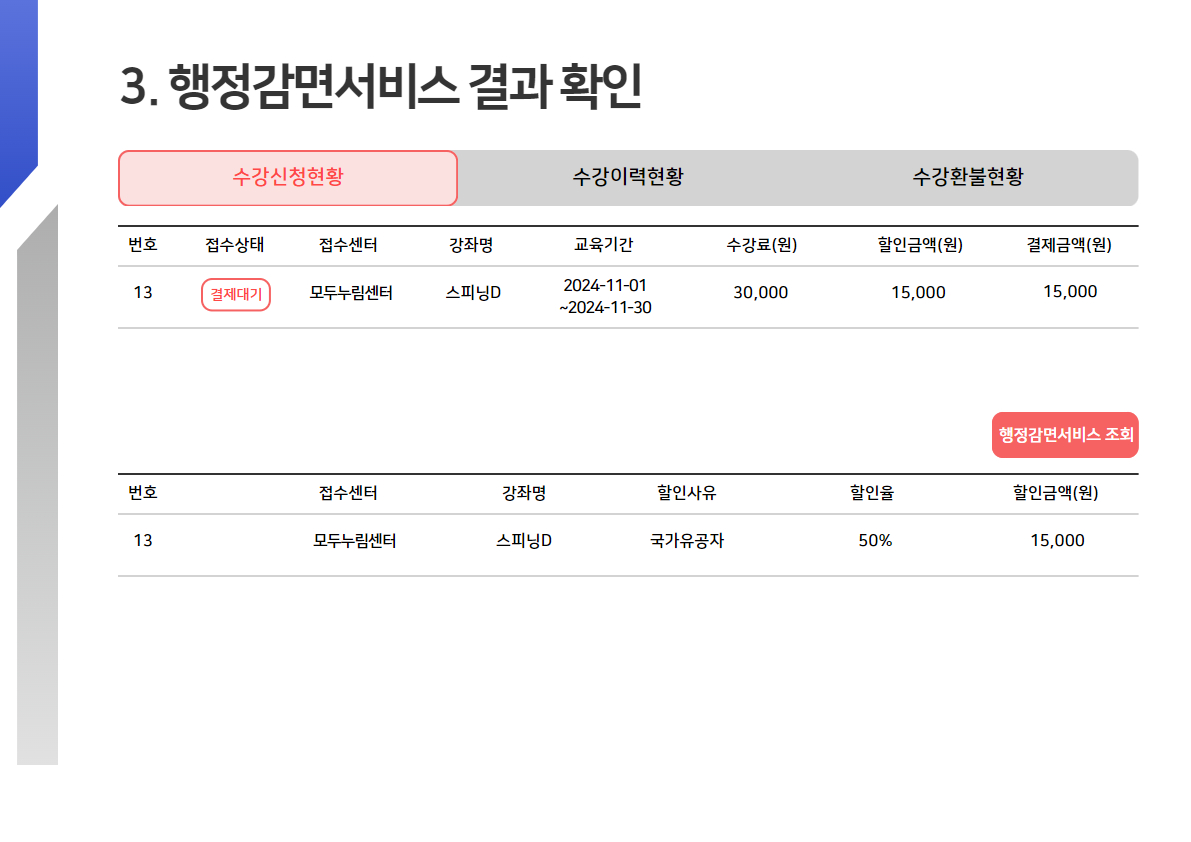
Task: Click the 50% discount rate value
Action: [875, 541]
